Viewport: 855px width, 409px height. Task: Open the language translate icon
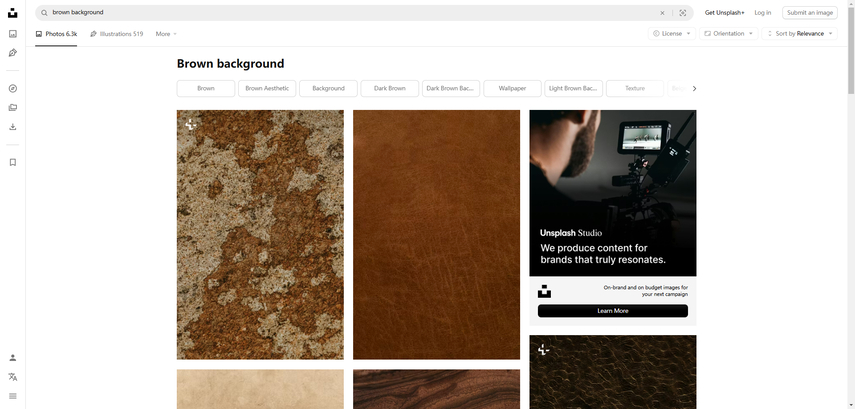tap(13, 377)
